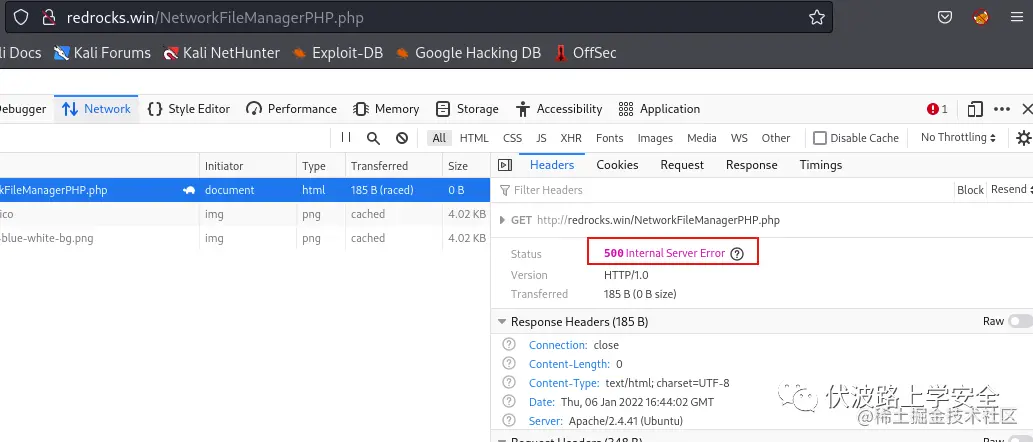
Task: Click help icon for Server header
Action: [x=509, y=420]
